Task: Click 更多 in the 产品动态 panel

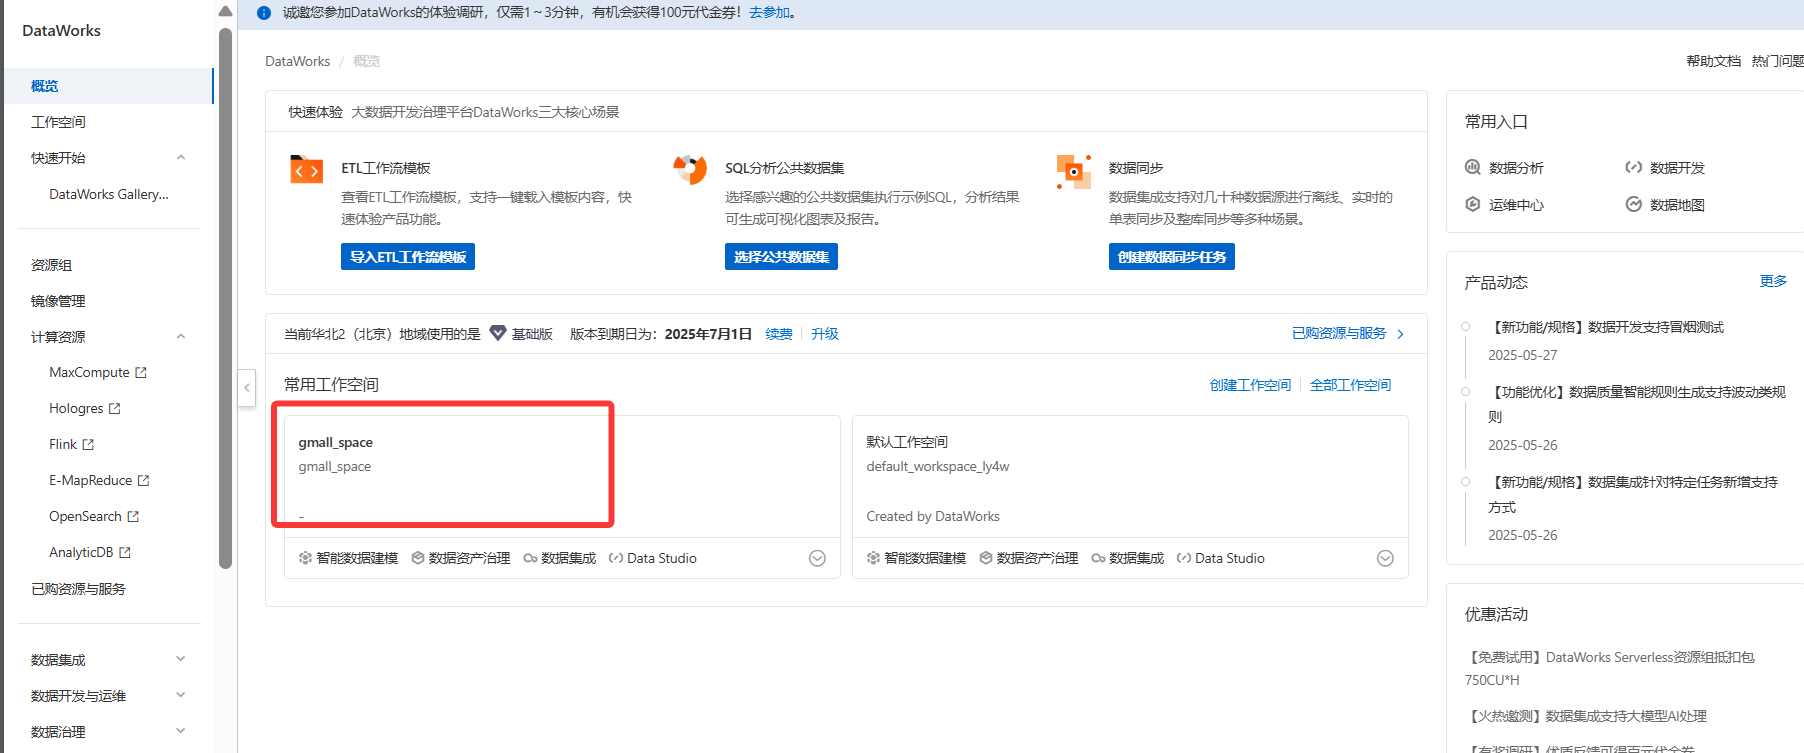Action: (1773, 281)
